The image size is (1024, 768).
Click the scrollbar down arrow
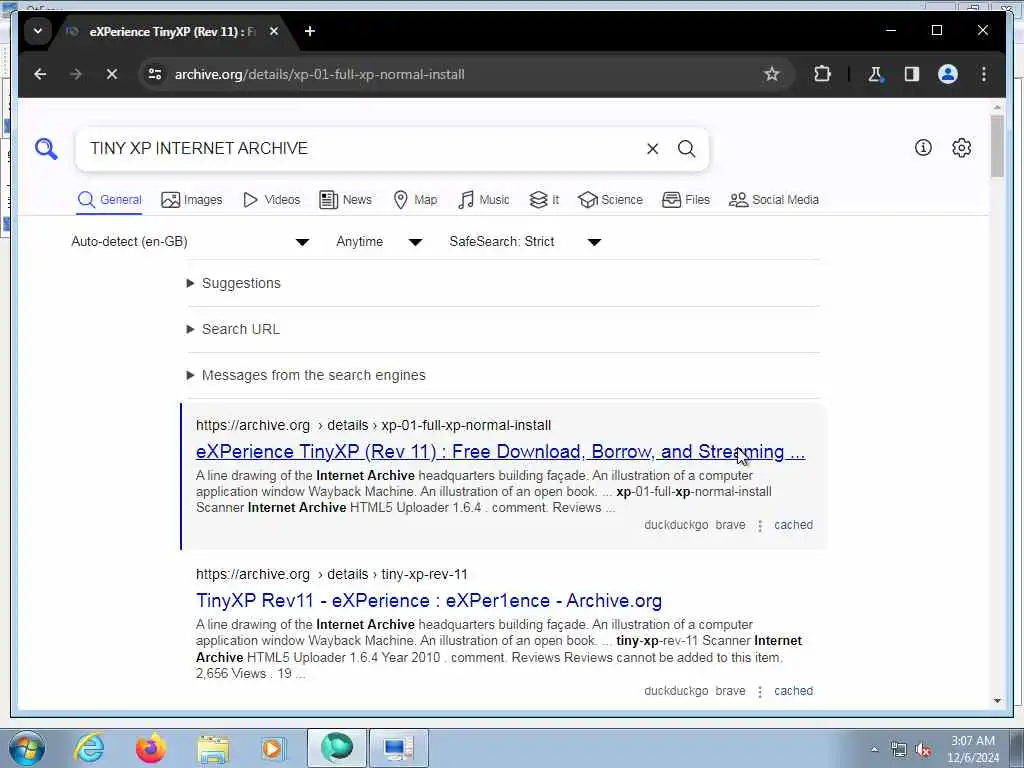997,701
